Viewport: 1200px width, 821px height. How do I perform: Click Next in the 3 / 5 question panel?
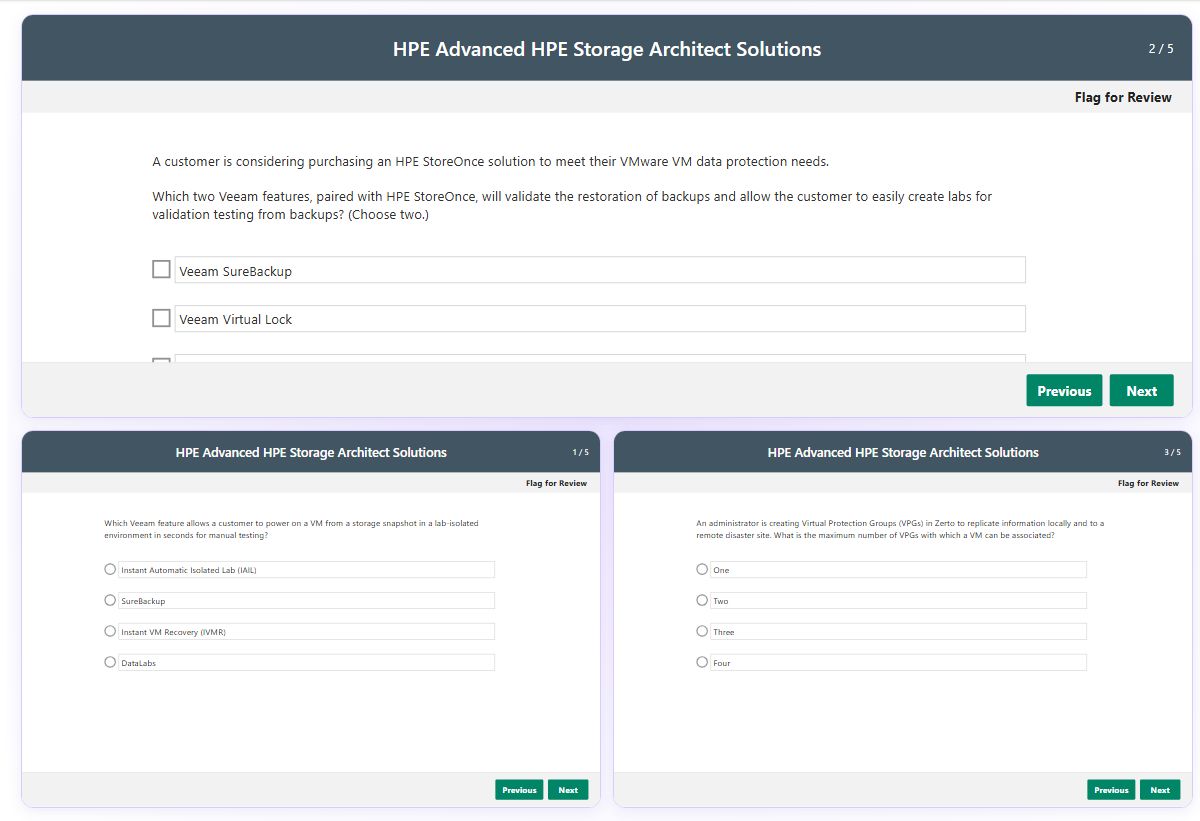[1160, 790]
